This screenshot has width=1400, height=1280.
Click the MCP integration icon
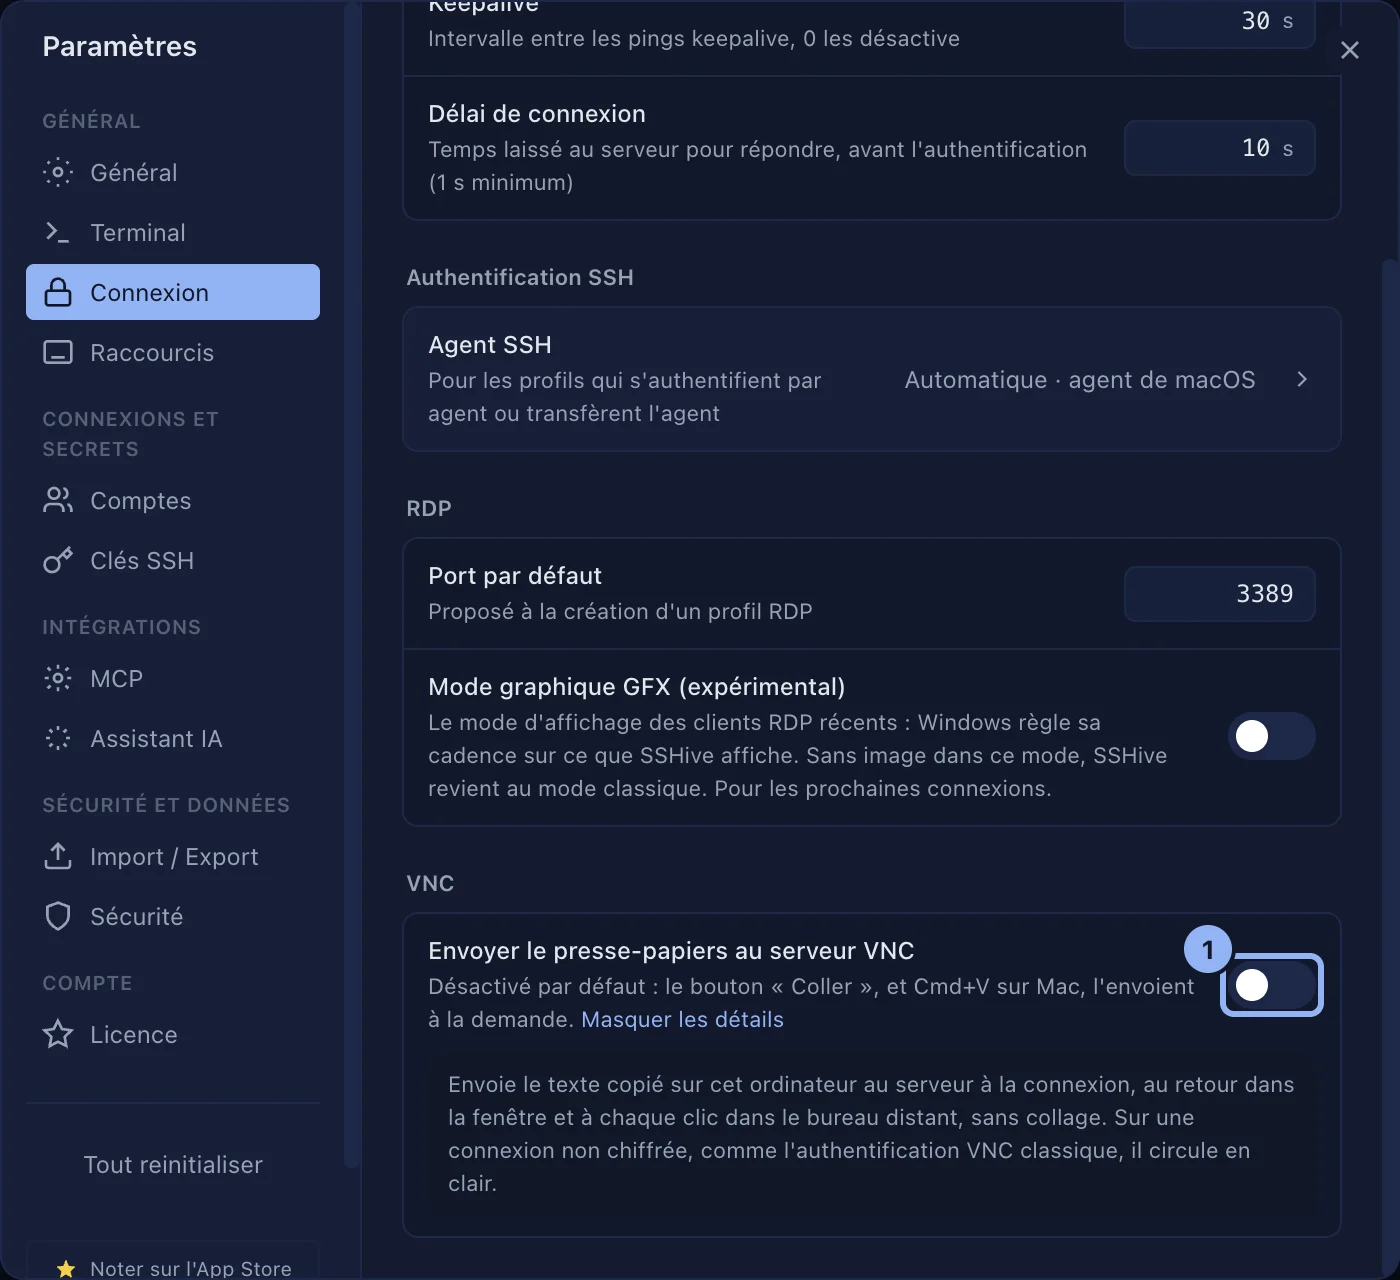coord(58,678)
